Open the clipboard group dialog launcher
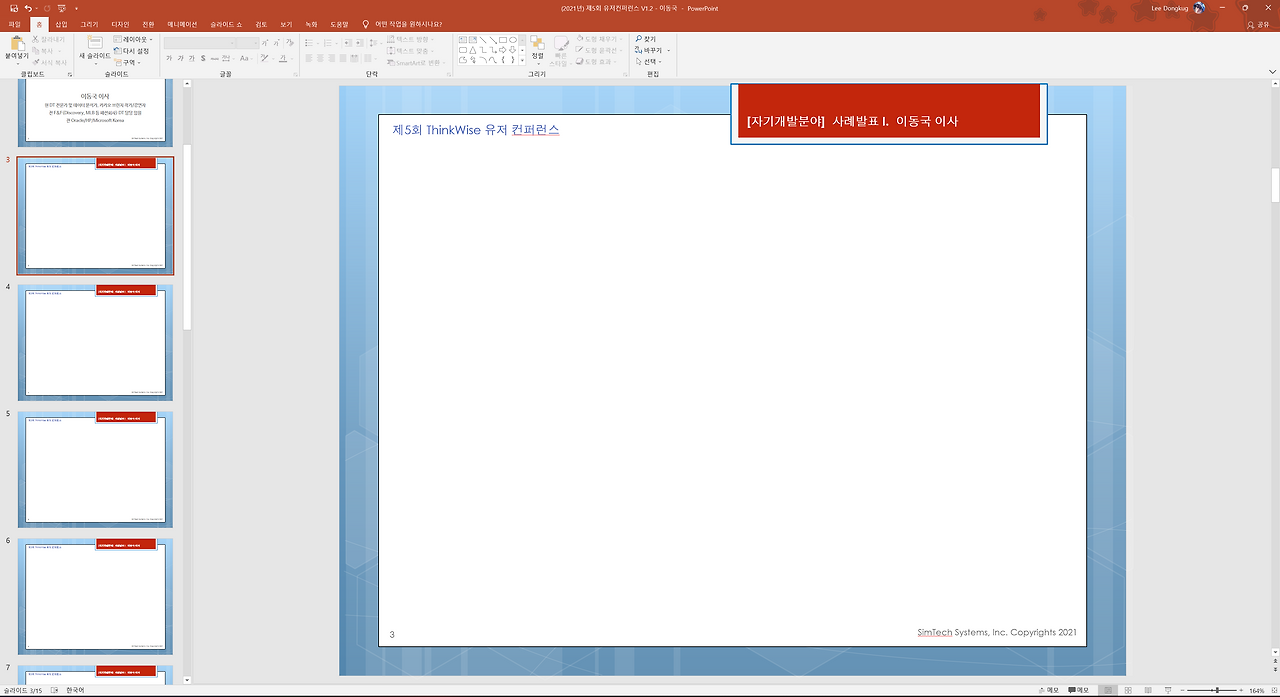 pyautogui.click(x=70, y=74)
